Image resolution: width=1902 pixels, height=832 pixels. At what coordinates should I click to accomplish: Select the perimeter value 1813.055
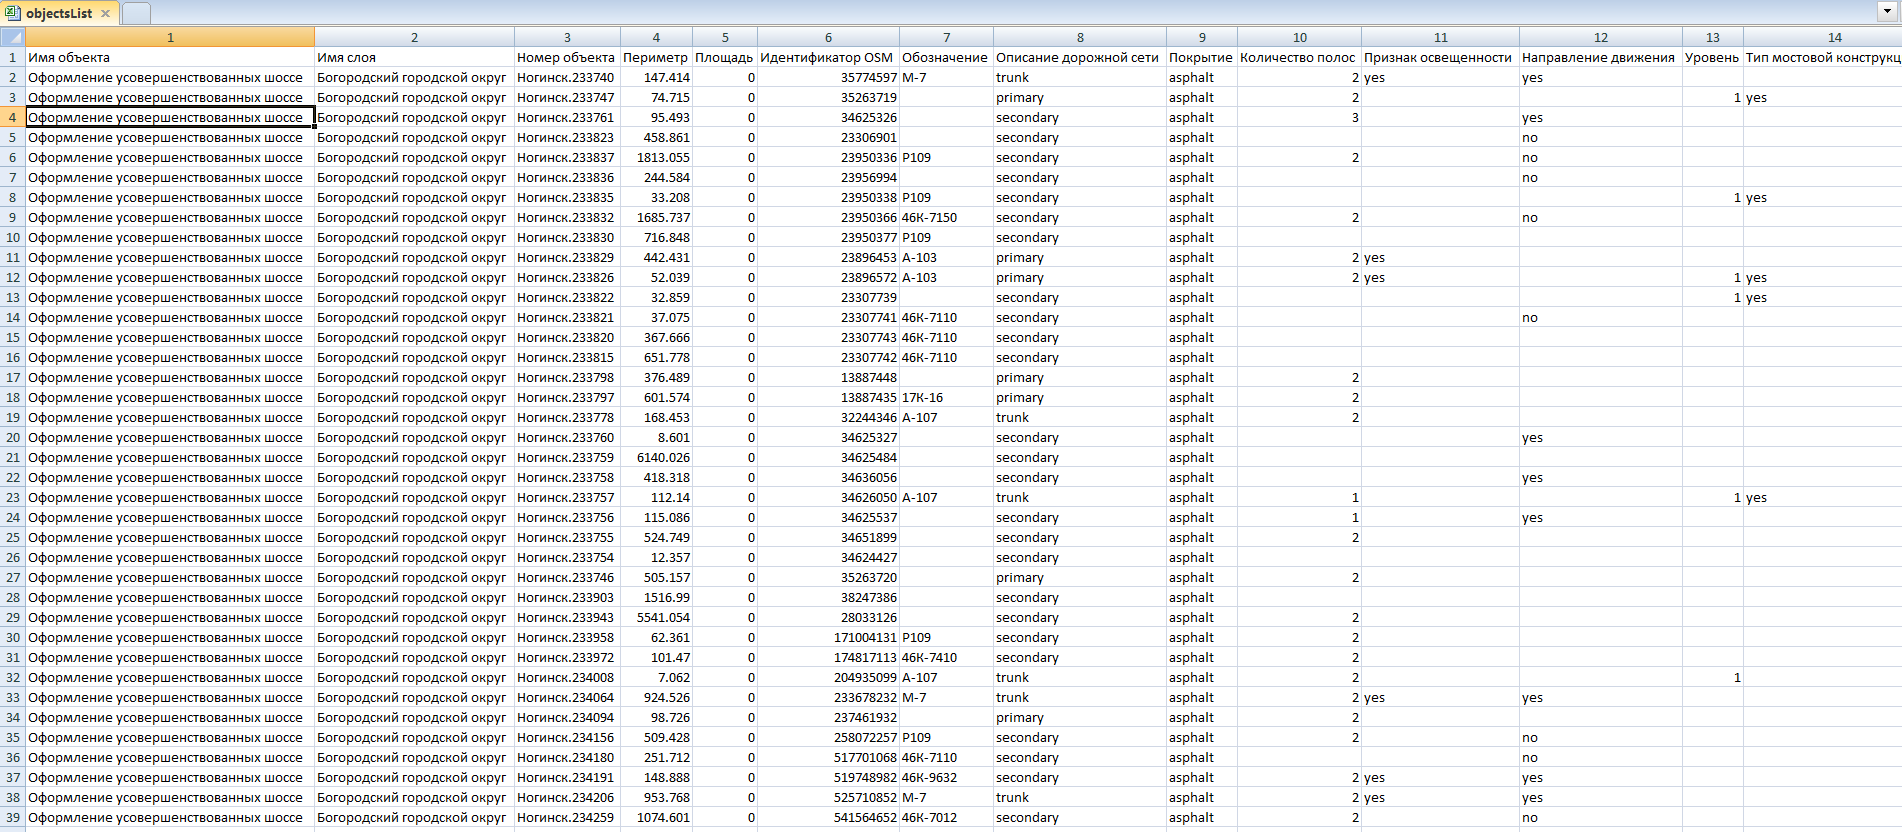coord(656,157)
